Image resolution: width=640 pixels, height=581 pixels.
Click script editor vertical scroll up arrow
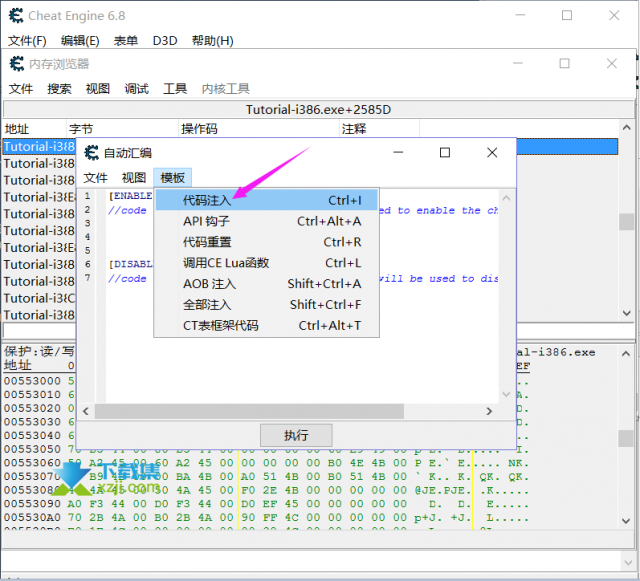507,198
